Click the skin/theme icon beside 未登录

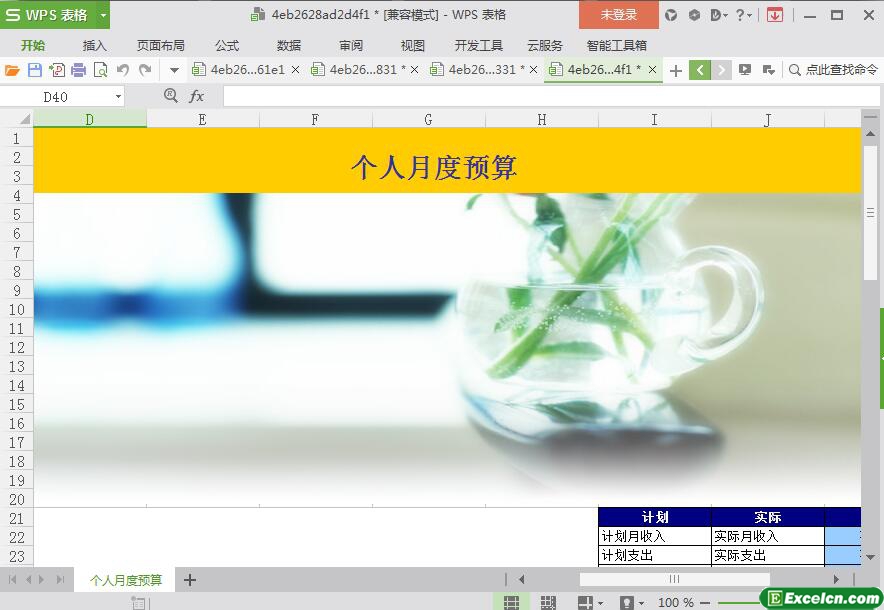tap(671, 15)
